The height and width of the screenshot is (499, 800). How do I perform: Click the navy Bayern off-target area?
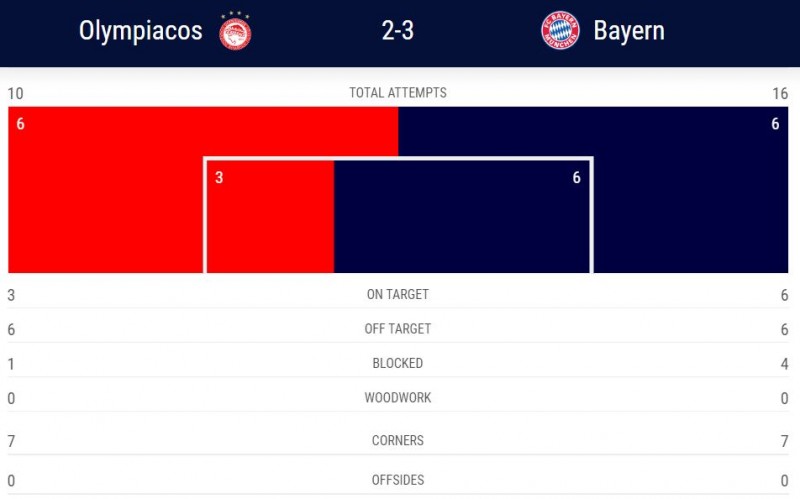(691, 189)
